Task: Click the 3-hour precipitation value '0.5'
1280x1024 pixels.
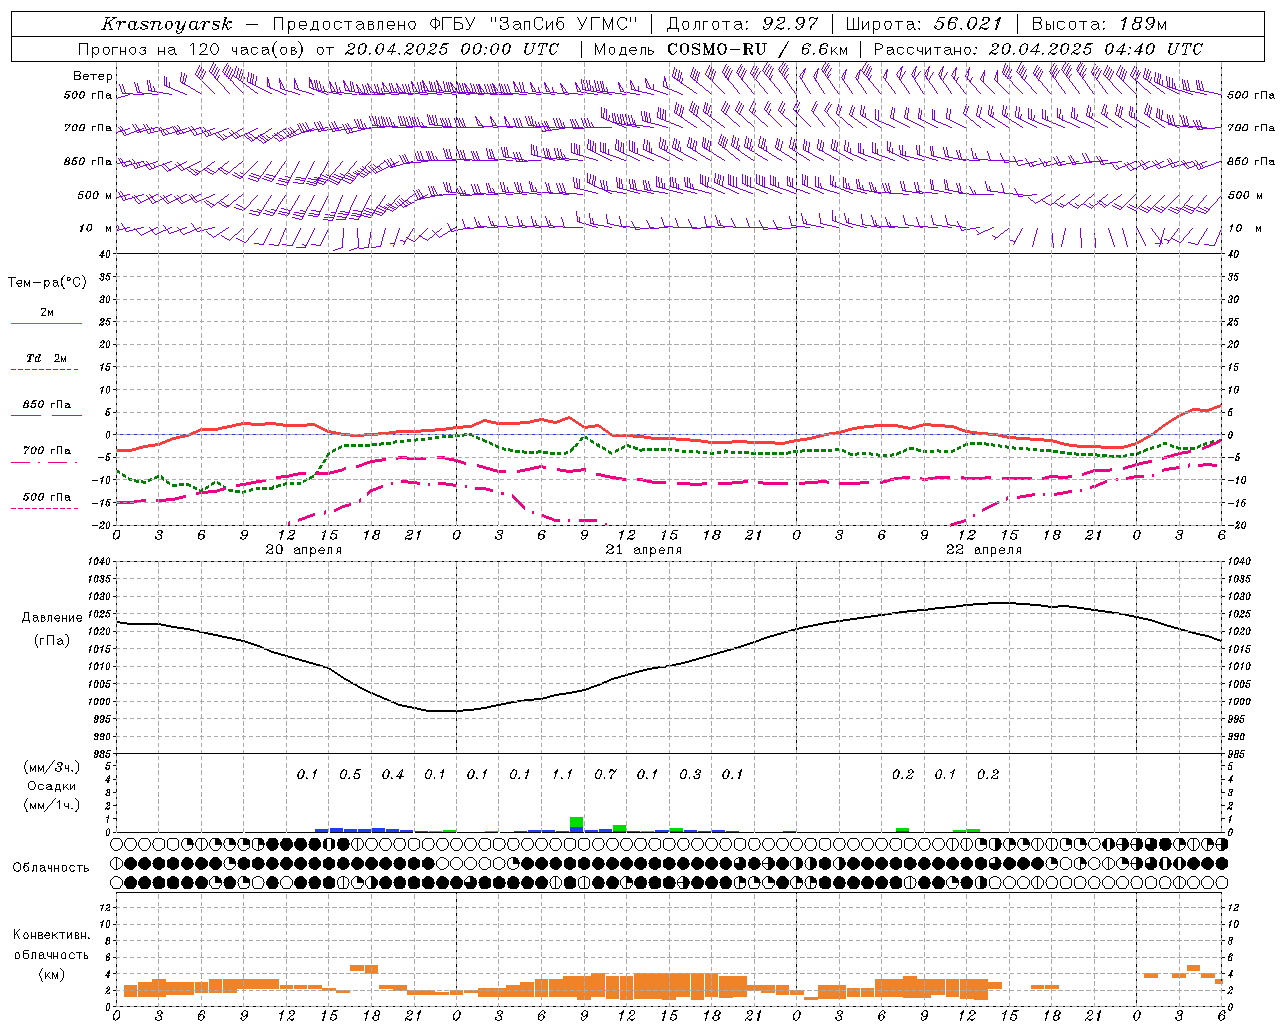Action: pos(350,774)
